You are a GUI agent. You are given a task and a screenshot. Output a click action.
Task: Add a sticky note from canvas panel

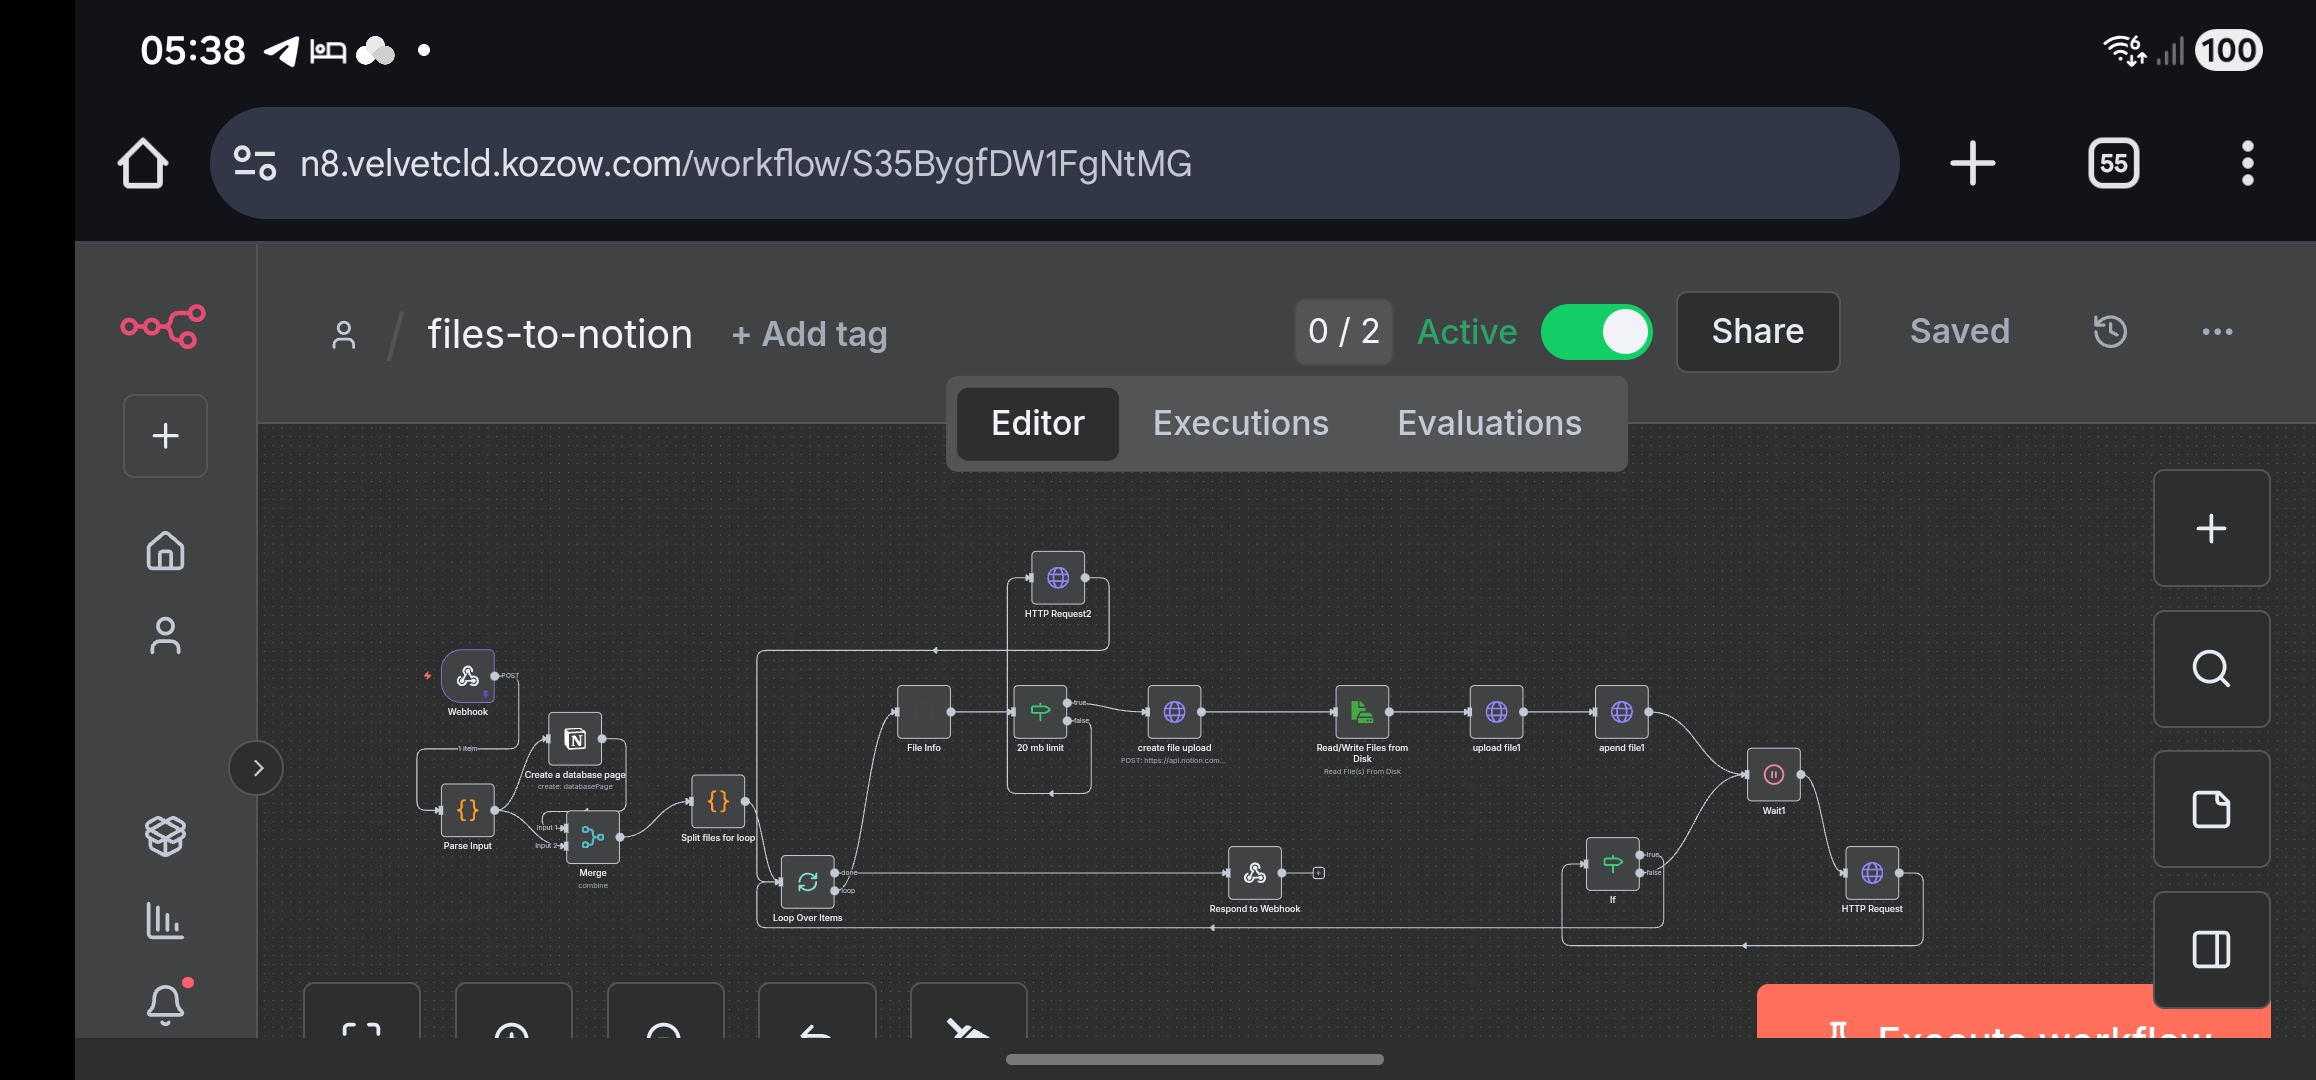(2211, 809)
